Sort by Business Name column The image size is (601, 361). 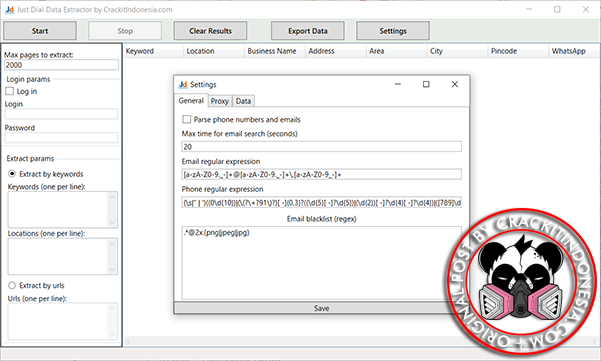[275, 51]
